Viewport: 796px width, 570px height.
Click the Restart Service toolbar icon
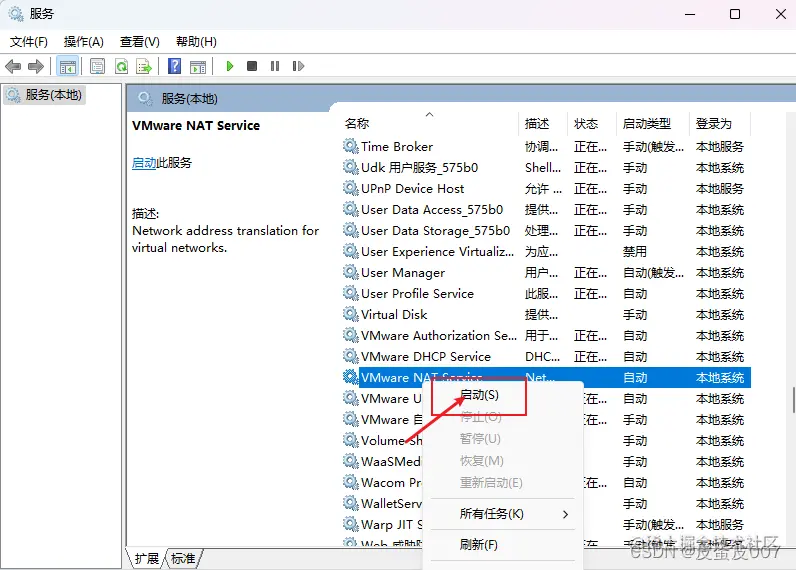click(x=298, y=66)
